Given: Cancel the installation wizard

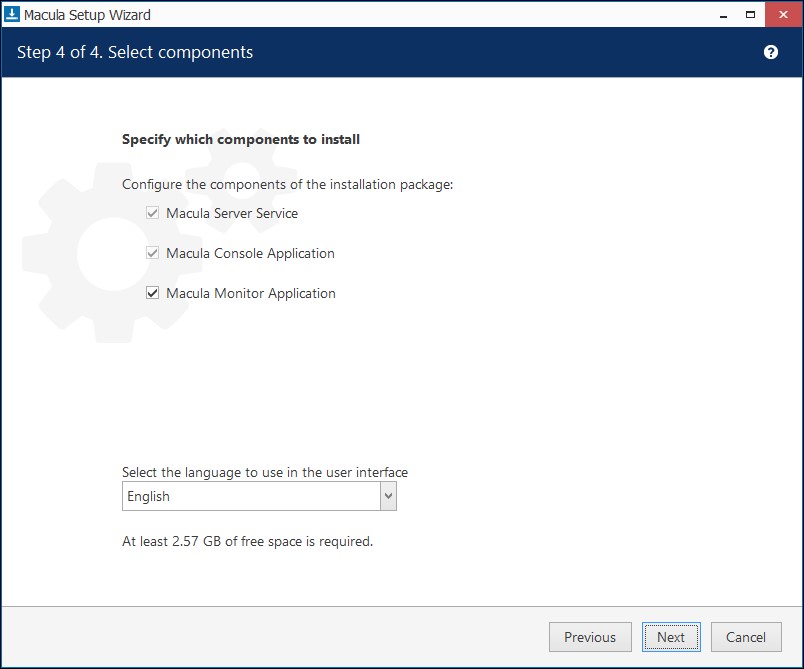Looking at the screenshot, I should (x=746, y=637).
